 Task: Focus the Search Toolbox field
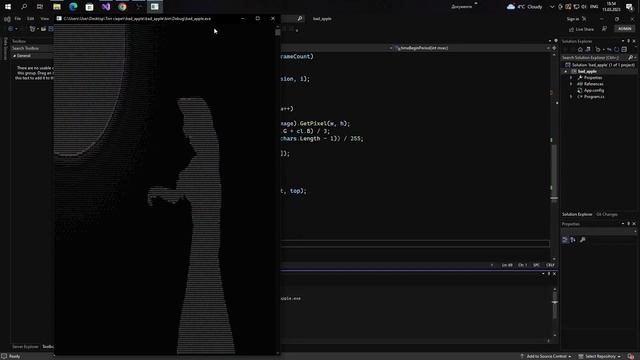32,48
